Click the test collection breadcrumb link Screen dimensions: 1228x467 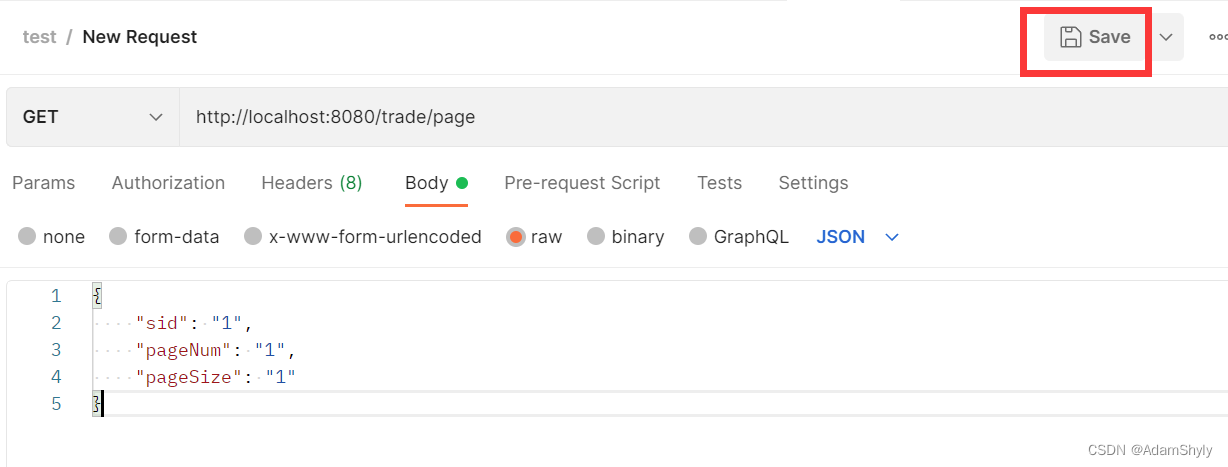click(x=39, y=37)
